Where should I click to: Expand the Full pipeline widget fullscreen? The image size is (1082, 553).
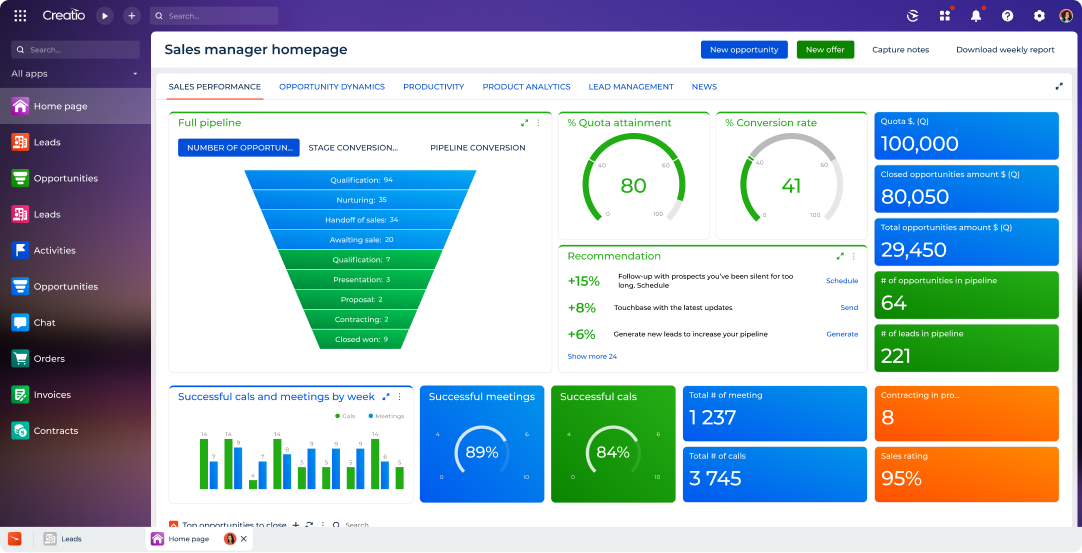pyautogui.click(x=525, y=123)
